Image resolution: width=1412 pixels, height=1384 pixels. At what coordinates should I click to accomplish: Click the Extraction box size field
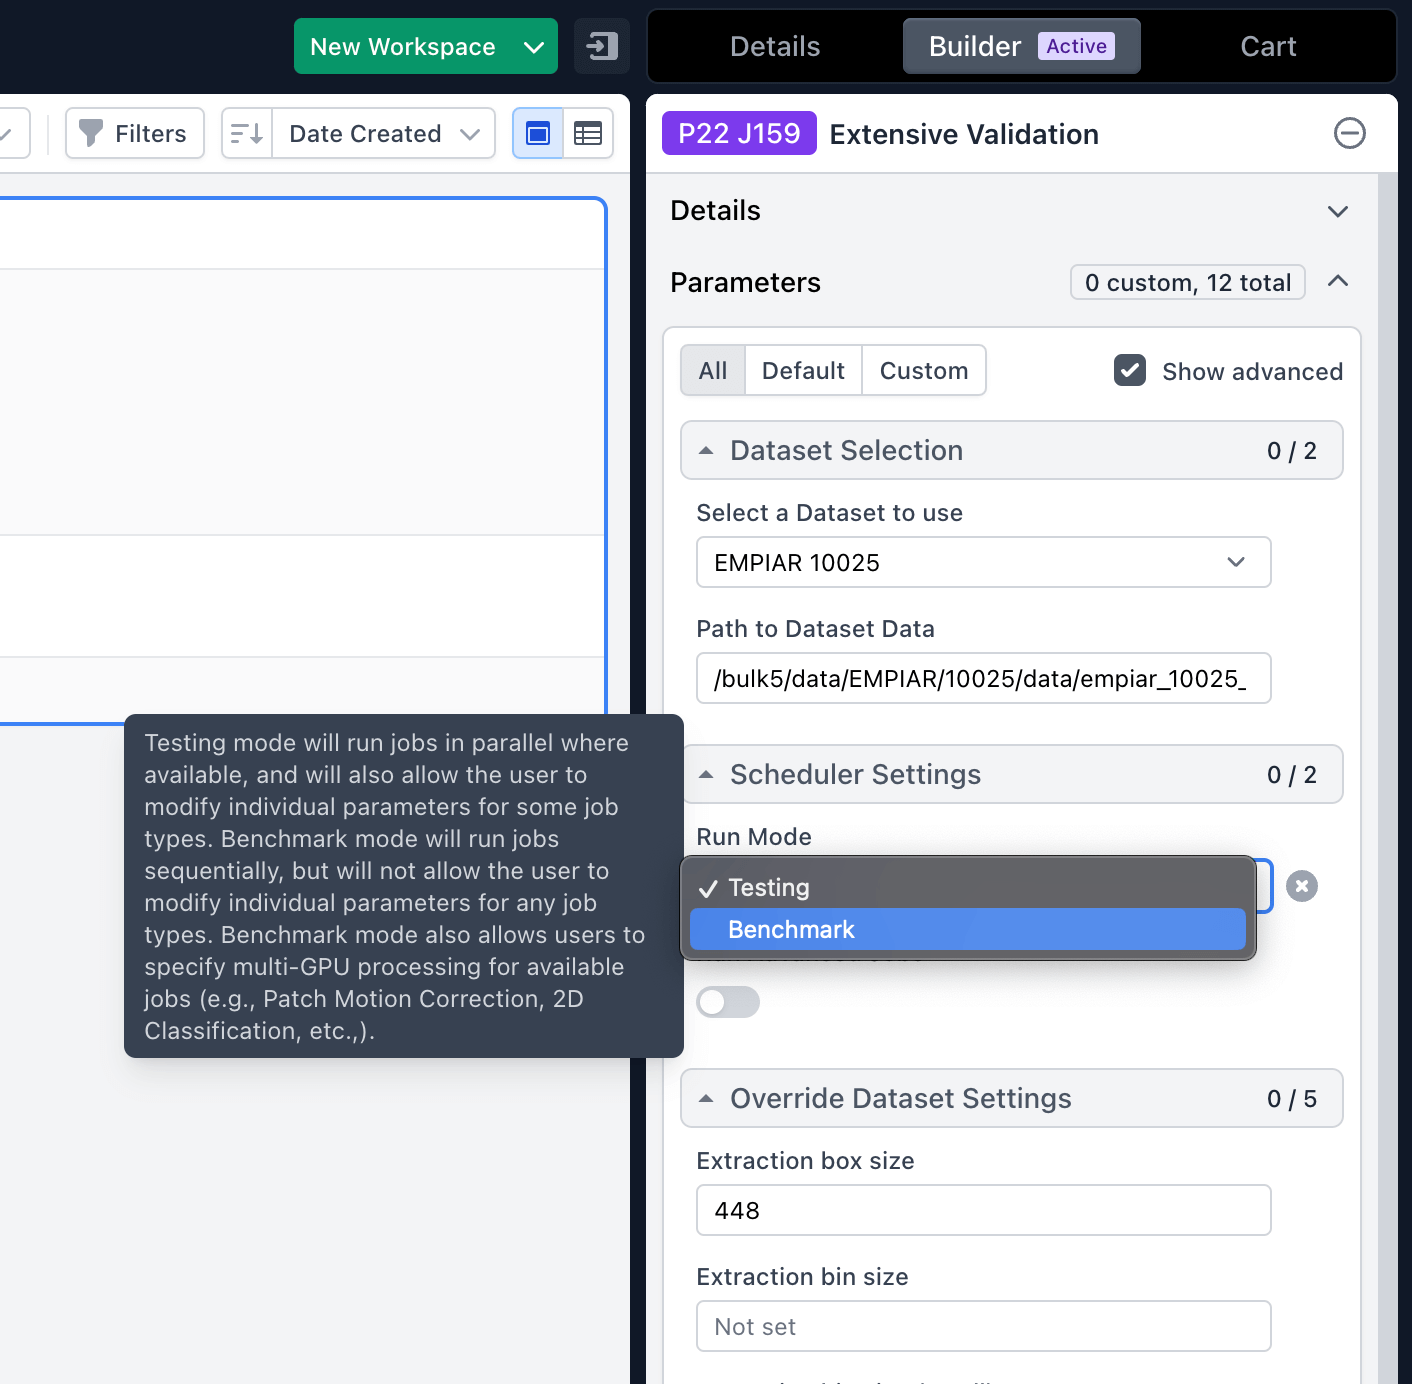[x=984, y=1210]
